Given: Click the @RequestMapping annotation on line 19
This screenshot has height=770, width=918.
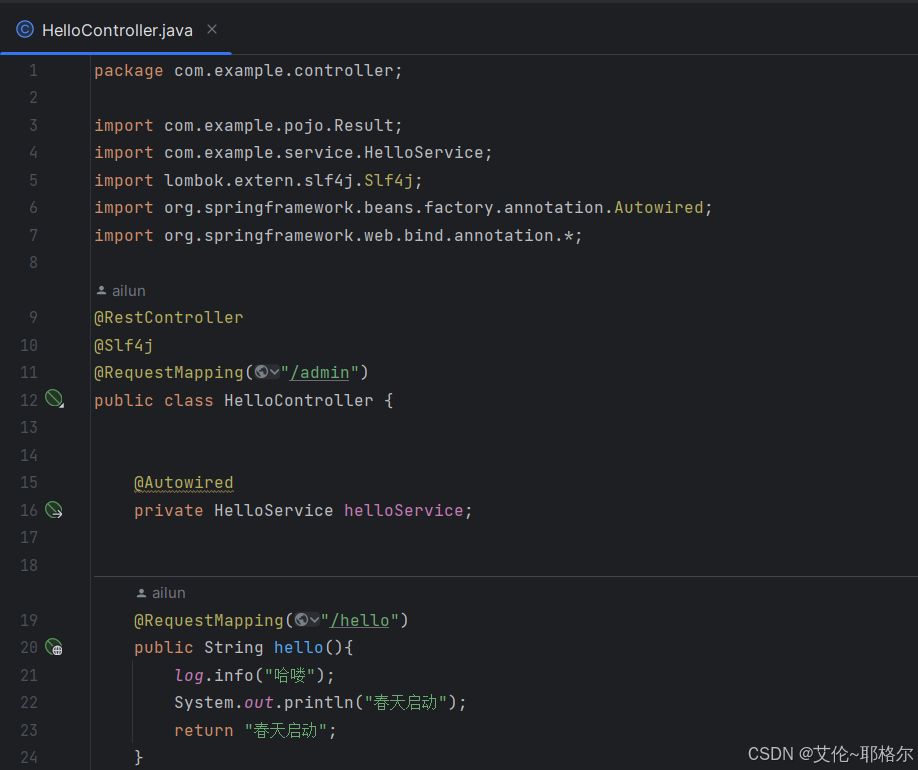Looking at the screenshot, I should point(208,620).
